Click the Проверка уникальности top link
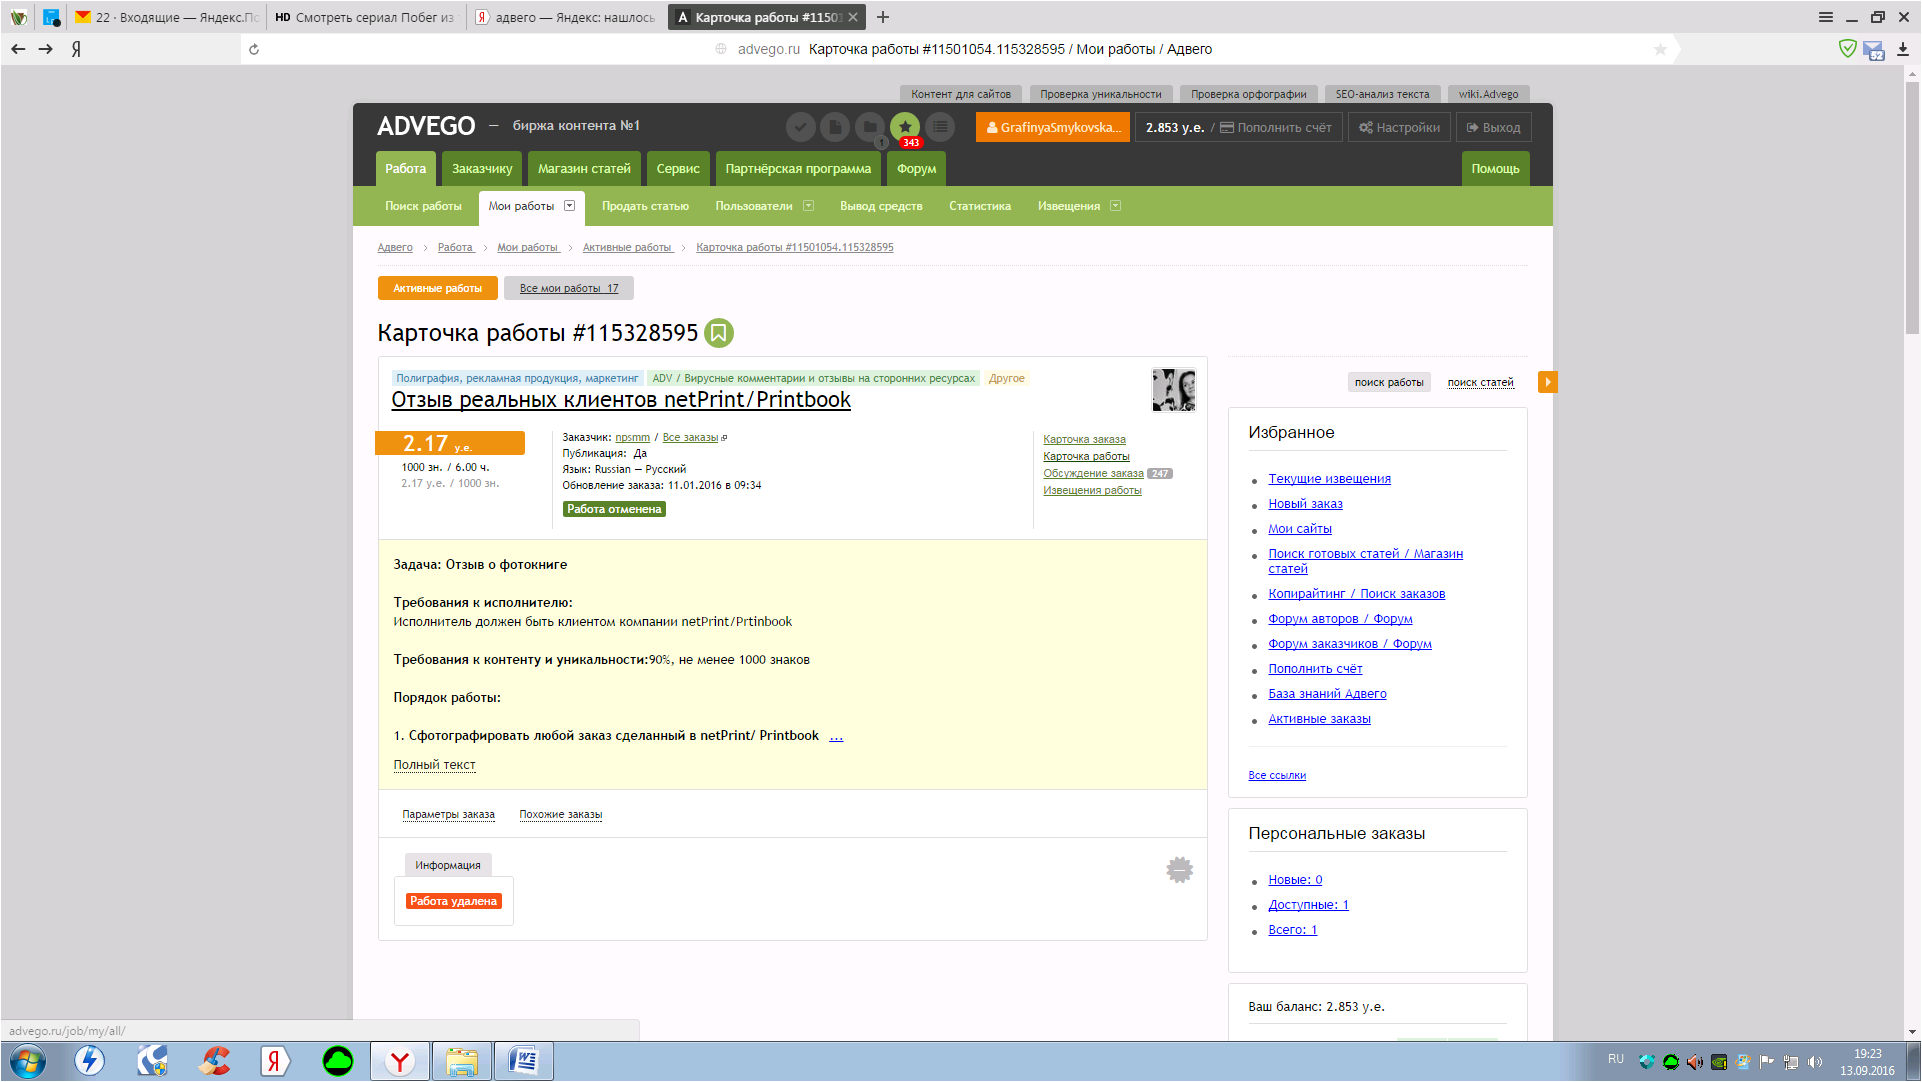1922x1082 pixels. coord(1101,94)
